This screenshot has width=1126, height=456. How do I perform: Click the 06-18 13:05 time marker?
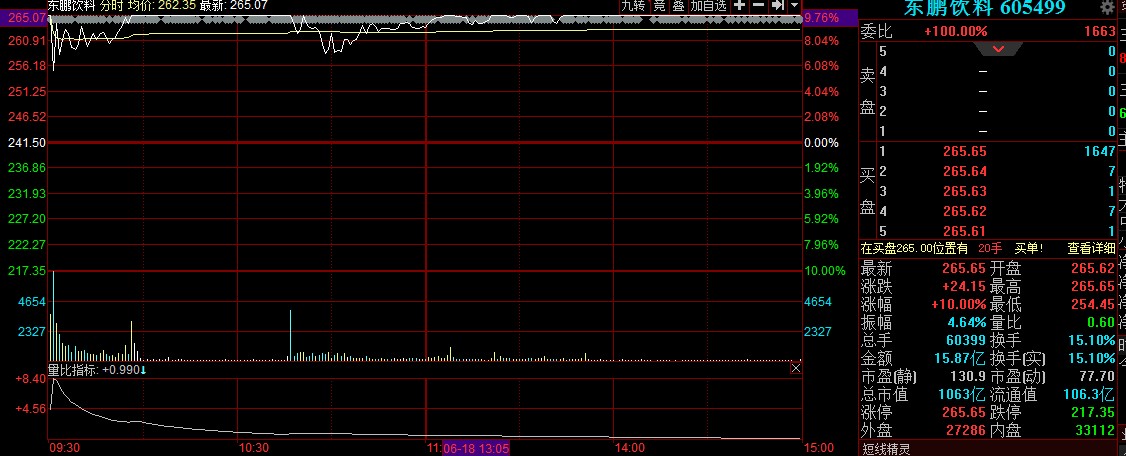pyautogui.click(x=476, y=448)
